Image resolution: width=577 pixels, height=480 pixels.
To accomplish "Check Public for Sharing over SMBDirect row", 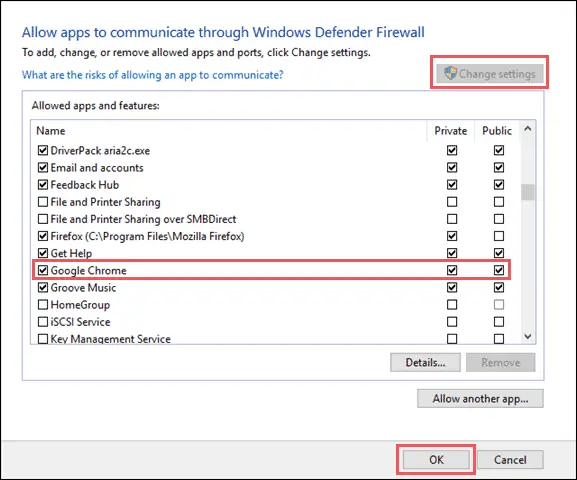I will [x=499, y=219].
